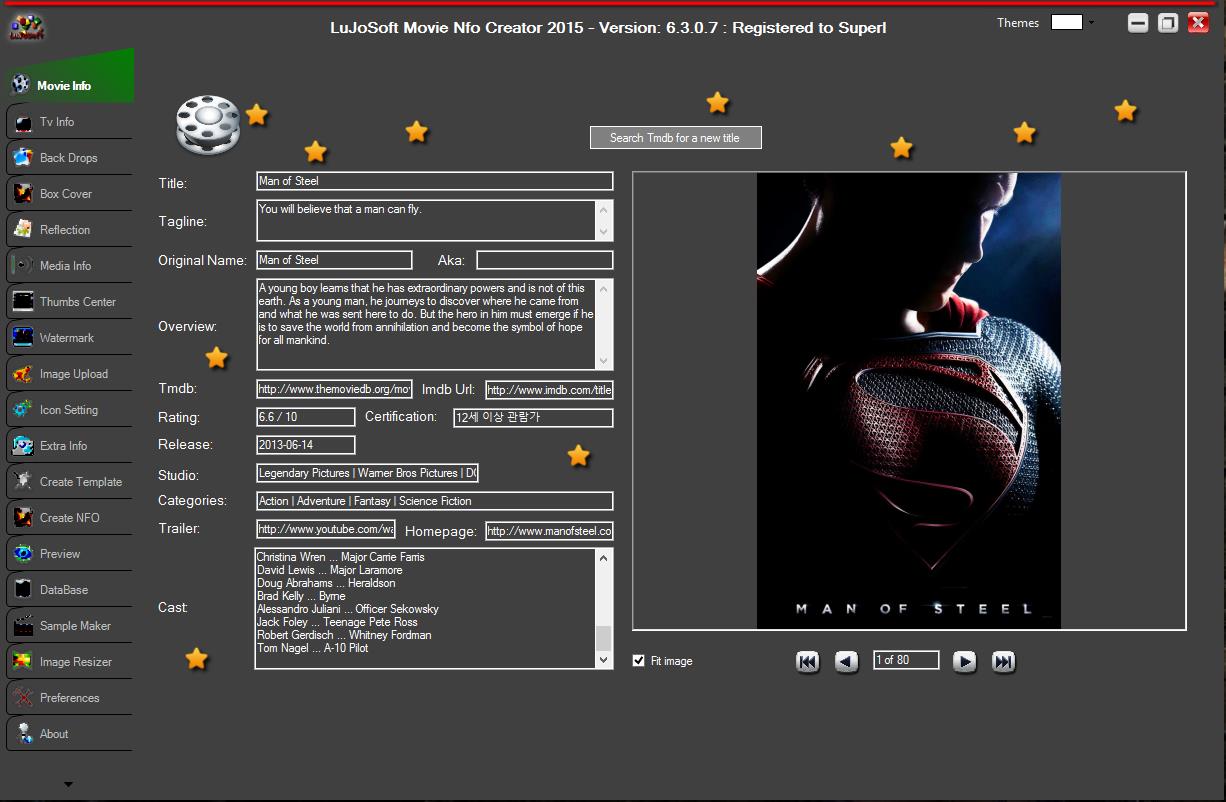This screenshot has width=1226, height=802.
Task: Select cast row 'Brad Kelly ... Byrne'
Action: point(301,596)
